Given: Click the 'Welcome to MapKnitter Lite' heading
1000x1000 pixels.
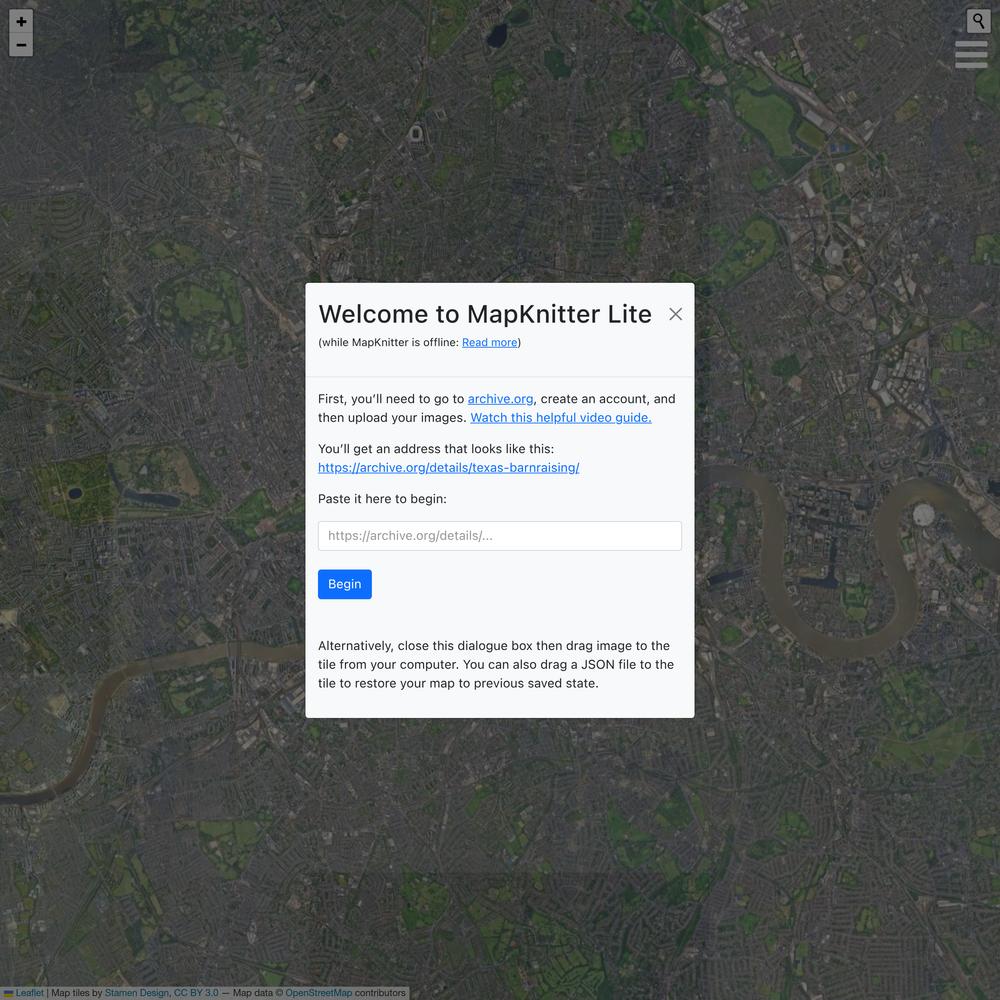Looking at the screenshot, I should pos(485,314).
